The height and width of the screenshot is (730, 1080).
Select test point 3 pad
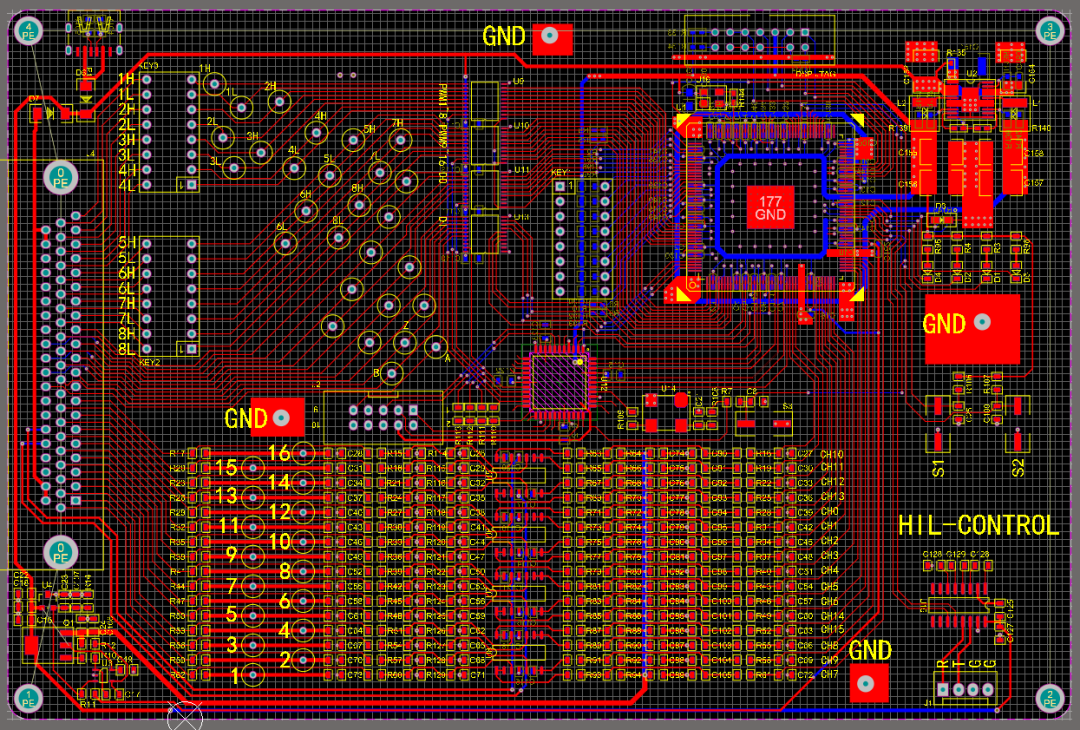tap(253, 645)
